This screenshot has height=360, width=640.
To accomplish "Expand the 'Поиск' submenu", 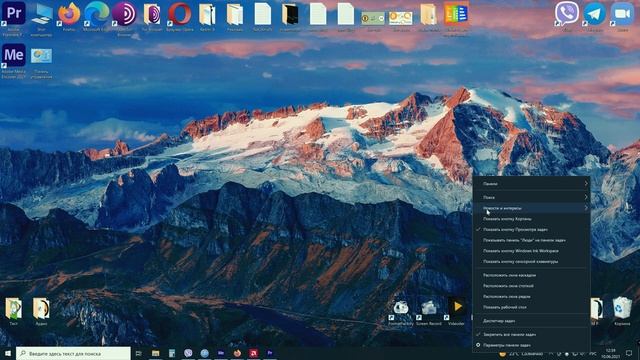I will pos(531,197).
